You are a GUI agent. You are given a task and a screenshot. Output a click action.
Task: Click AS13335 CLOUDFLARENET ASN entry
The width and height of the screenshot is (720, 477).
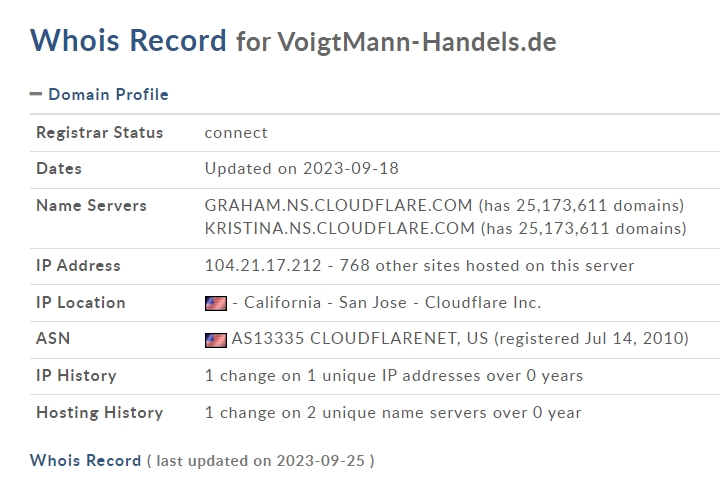tap(345, 338)
